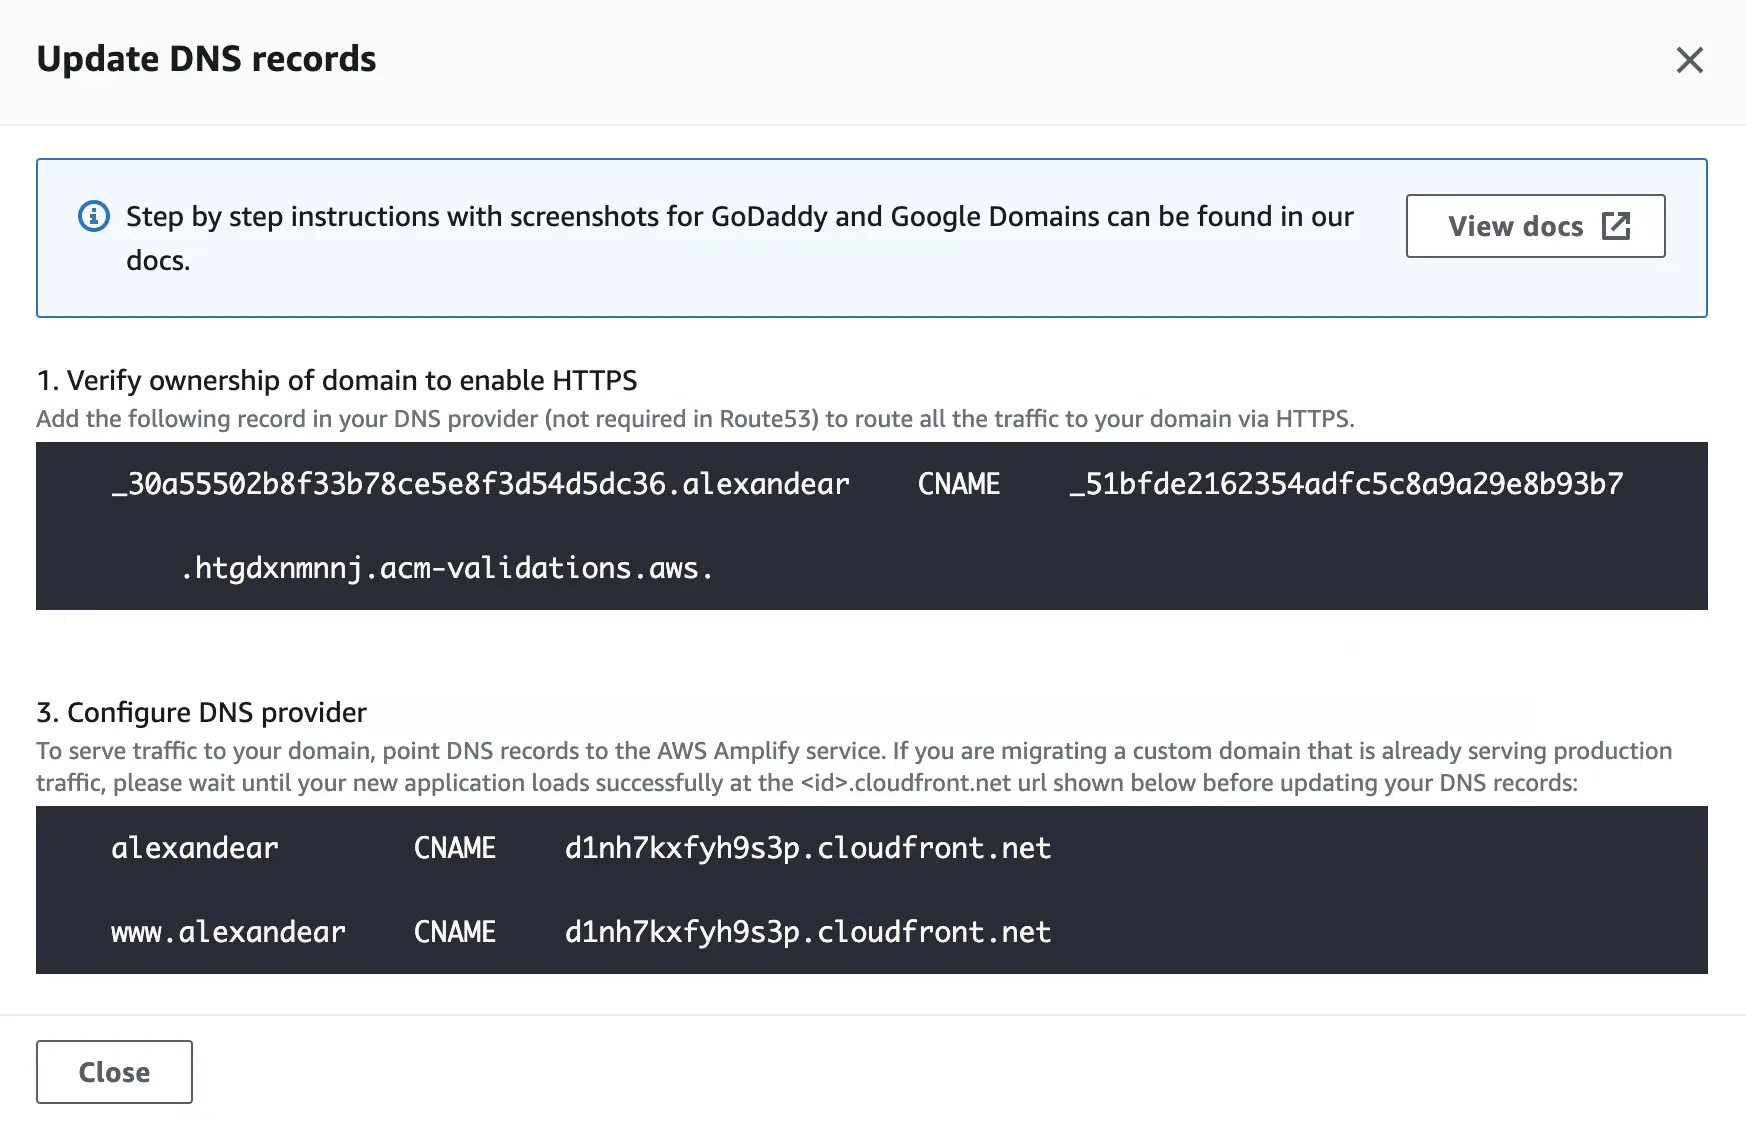
Task: Click the external link icon inside View docs
Action: pos(1618,227)
